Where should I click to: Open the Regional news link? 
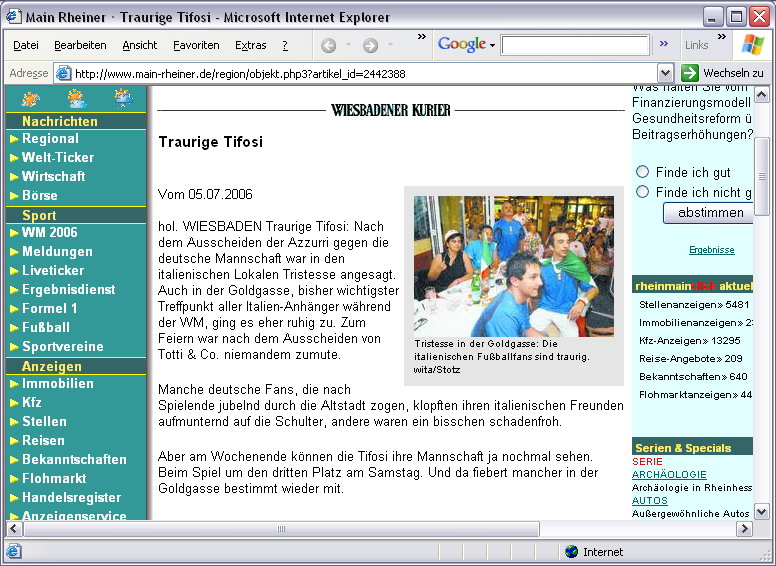(50, 139)
